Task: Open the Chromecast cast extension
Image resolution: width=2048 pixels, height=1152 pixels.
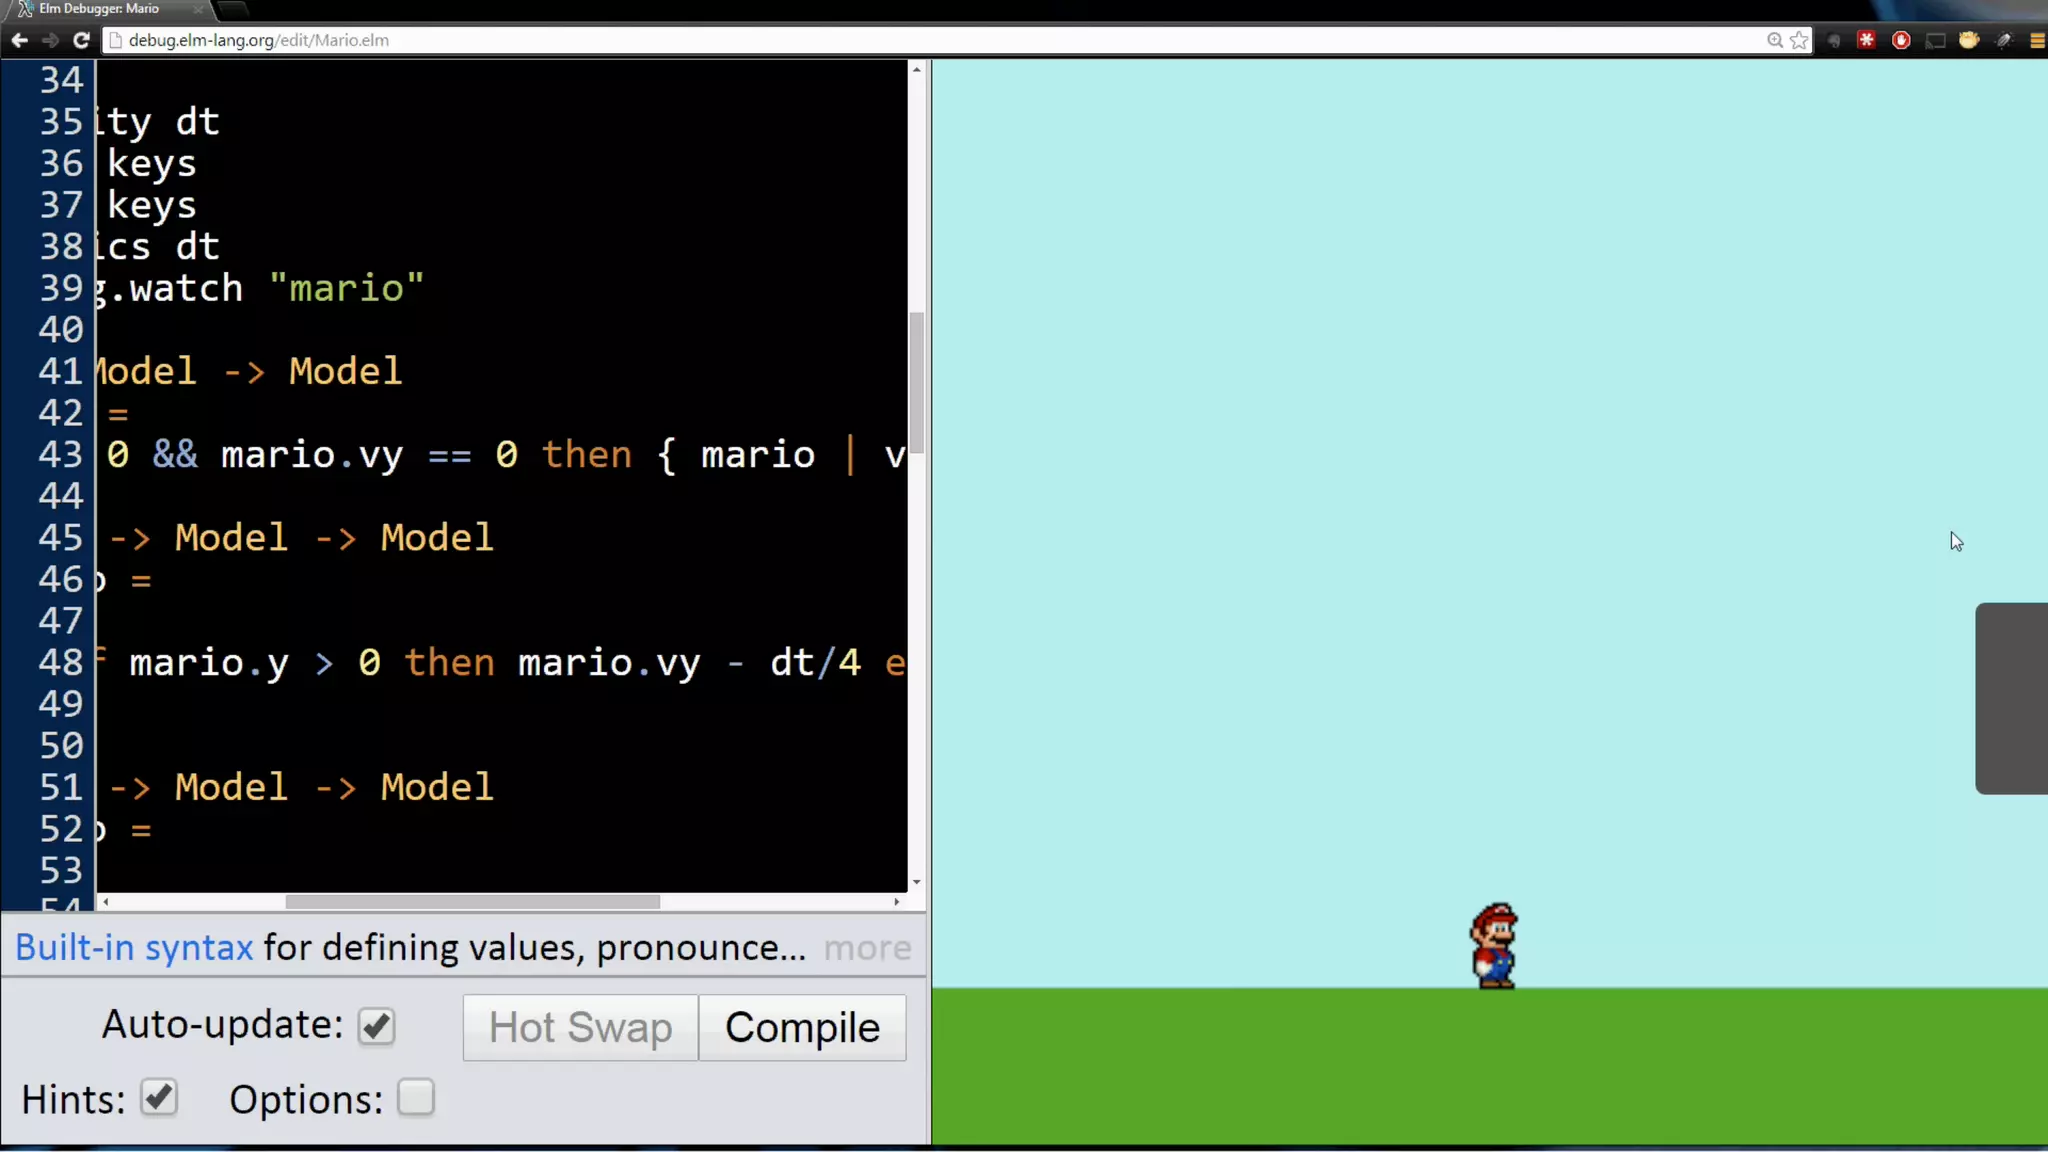Action: 1935,40
